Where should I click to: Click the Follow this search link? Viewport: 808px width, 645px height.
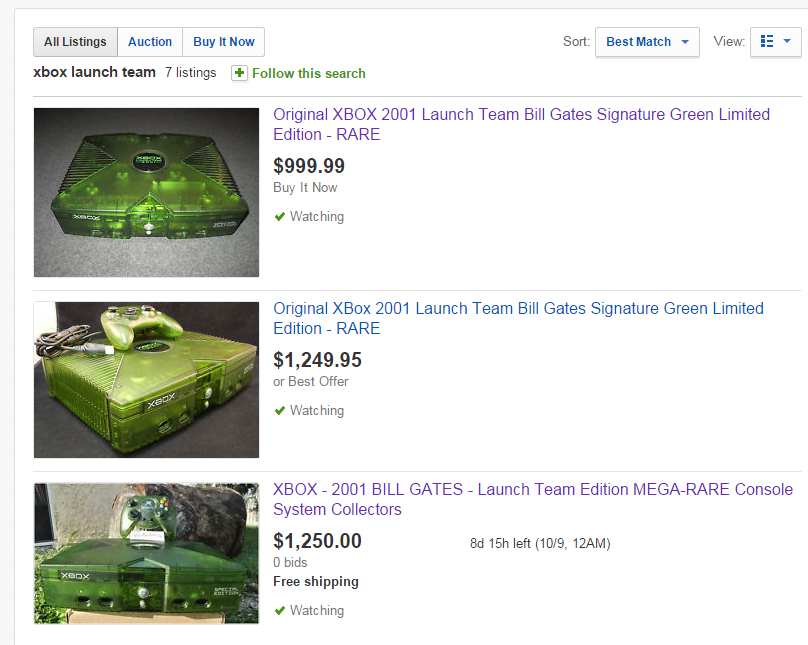pos(309,73)
